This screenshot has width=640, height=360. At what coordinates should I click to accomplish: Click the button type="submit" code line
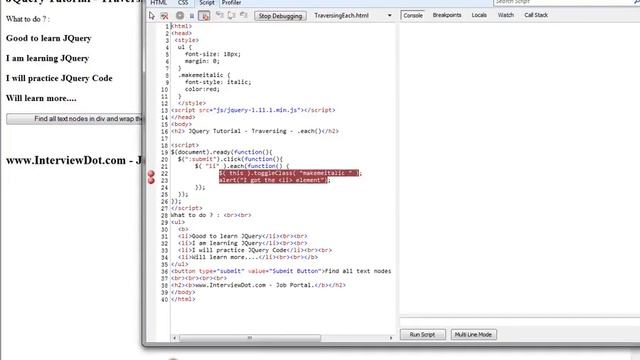click(281, 271)
